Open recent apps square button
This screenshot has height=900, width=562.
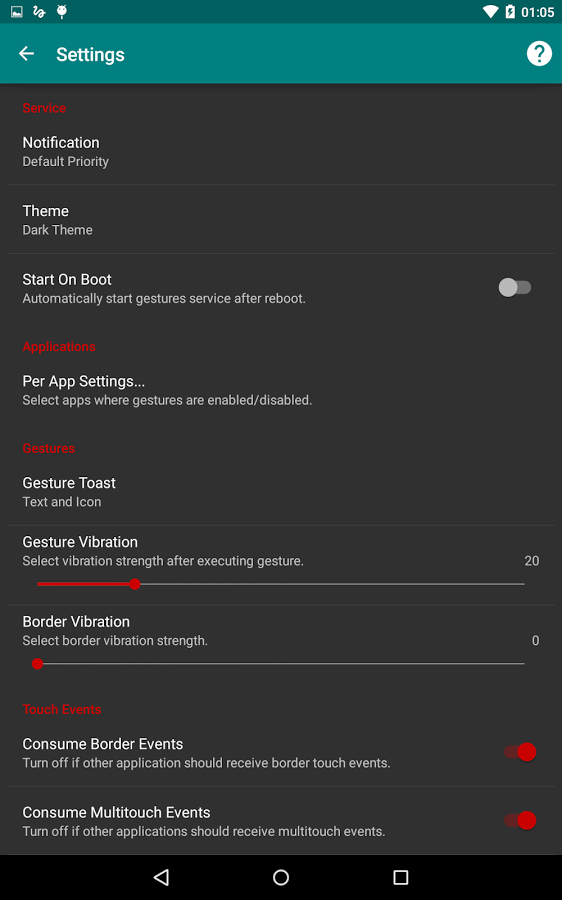click(401, 877)
